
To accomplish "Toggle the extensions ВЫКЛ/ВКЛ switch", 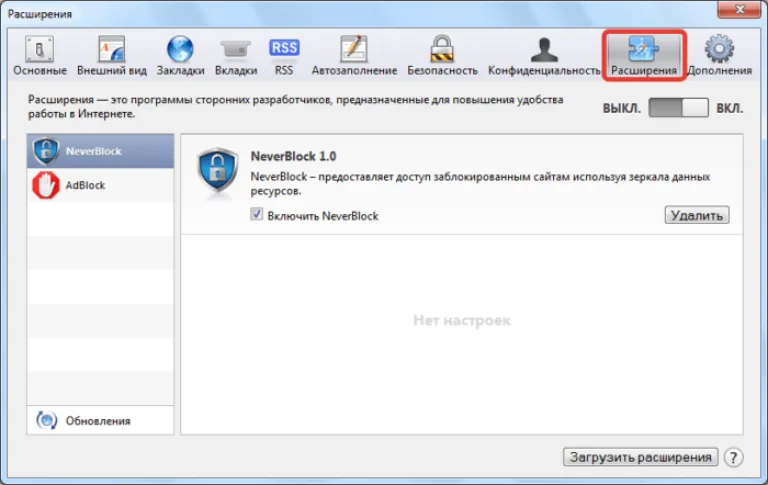I will (678, 107).
